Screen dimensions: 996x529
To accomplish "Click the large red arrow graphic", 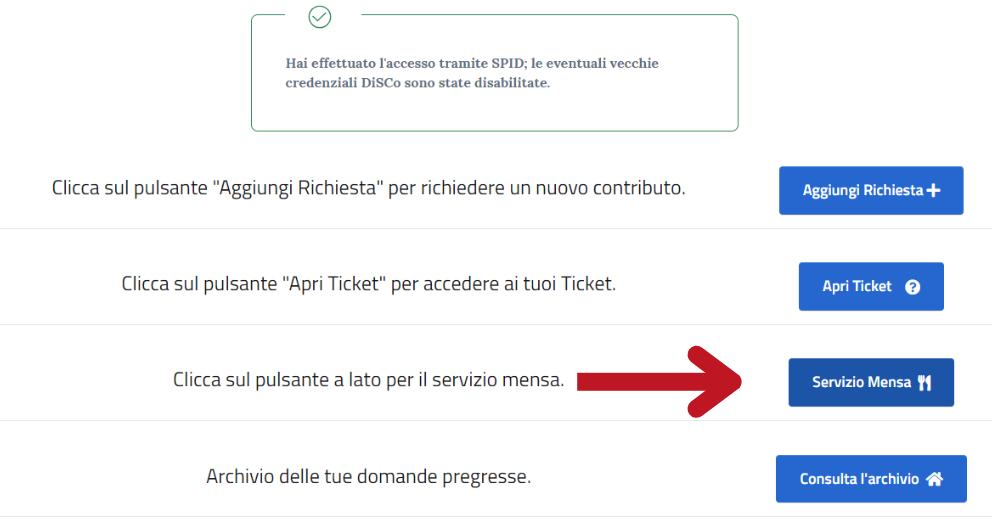I will tap(659, 382).
